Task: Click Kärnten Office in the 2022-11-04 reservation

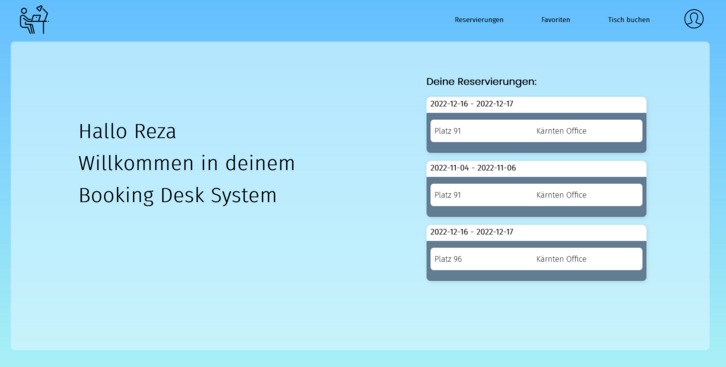Action: click(x=561, y=195)
